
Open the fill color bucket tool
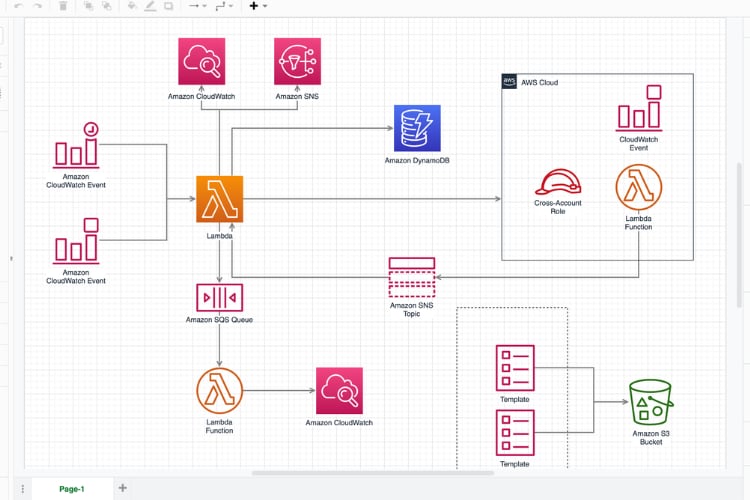point(132,6)
